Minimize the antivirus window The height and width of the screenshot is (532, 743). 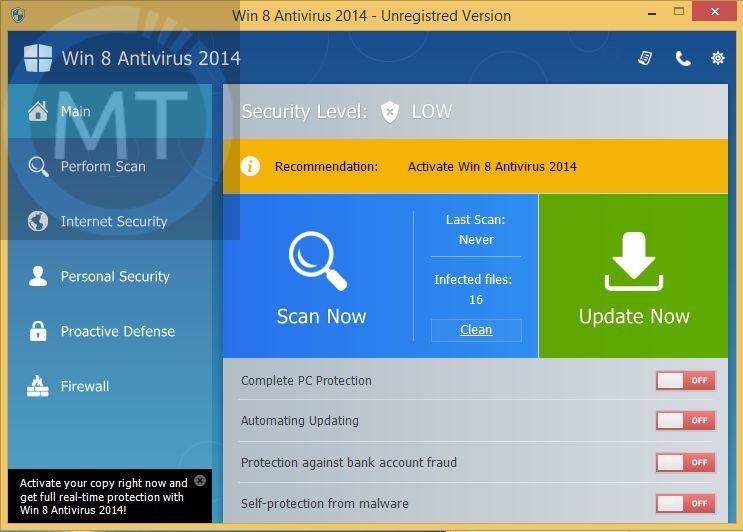coord(652,14)
